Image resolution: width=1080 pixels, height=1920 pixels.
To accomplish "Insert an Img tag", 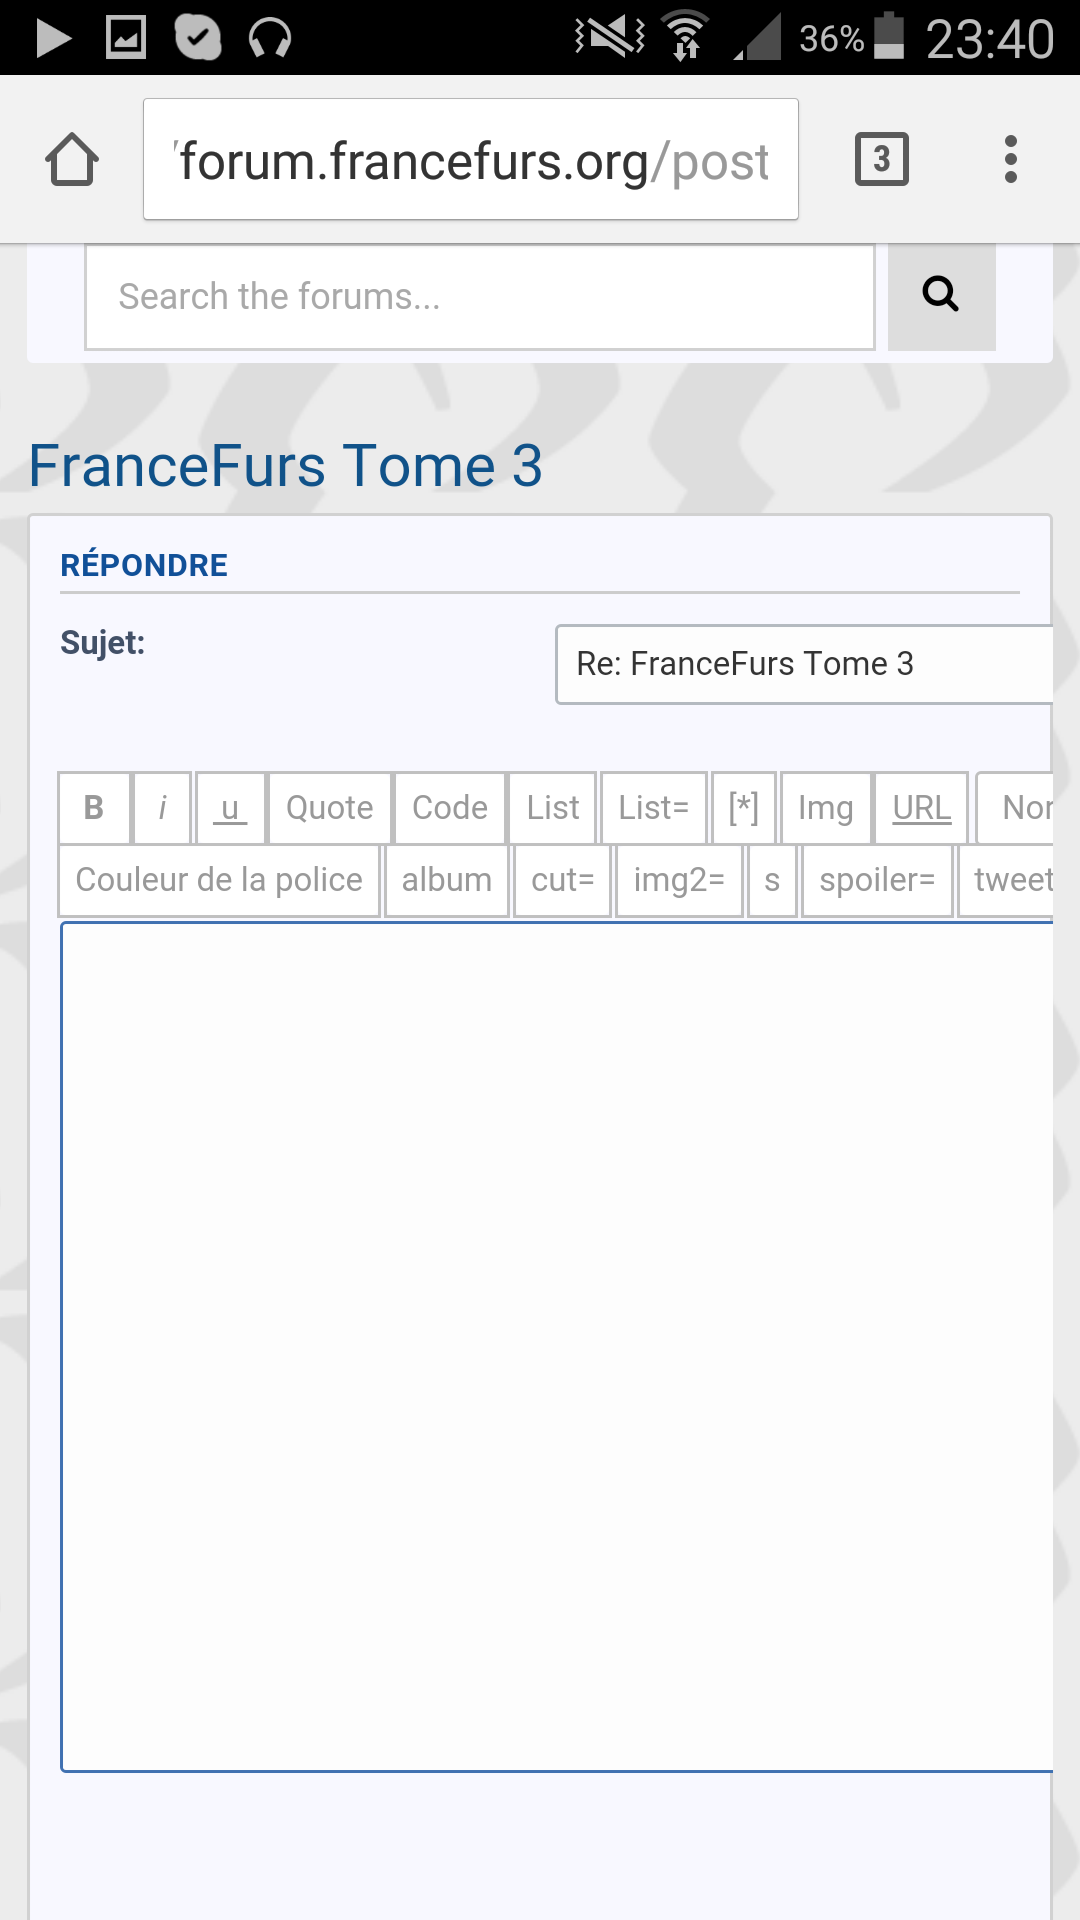I will [825, 808].
